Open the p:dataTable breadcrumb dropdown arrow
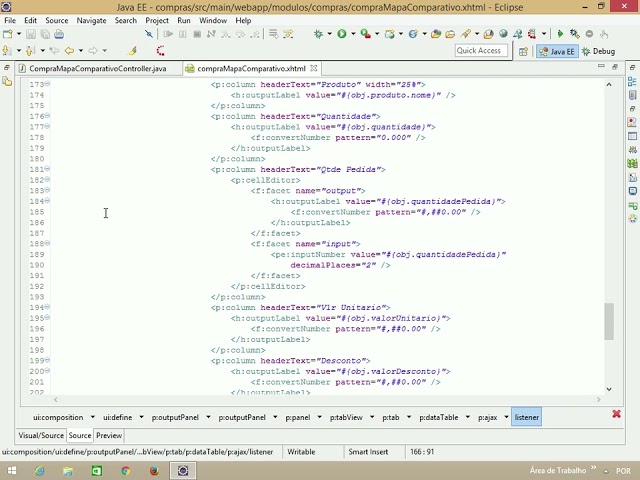Screen dimensions: 640x480 (468, 417)
